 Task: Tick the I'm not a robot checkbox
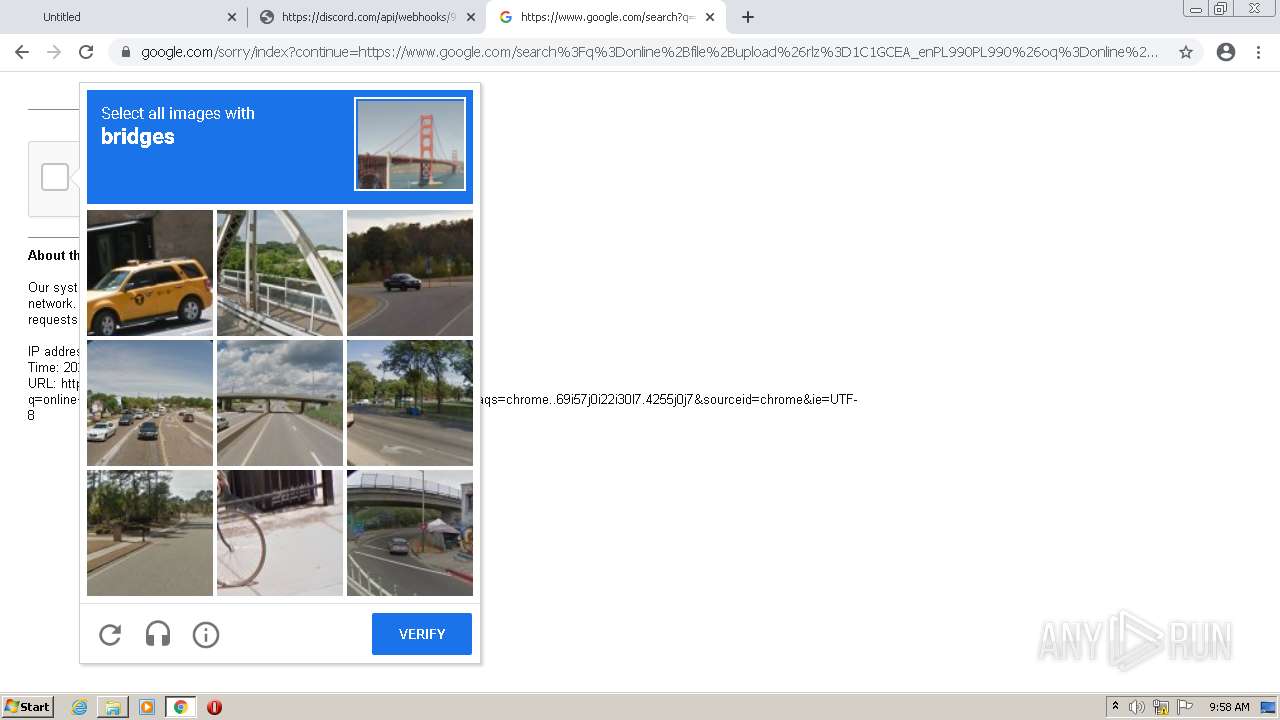(x=55, y=178)
